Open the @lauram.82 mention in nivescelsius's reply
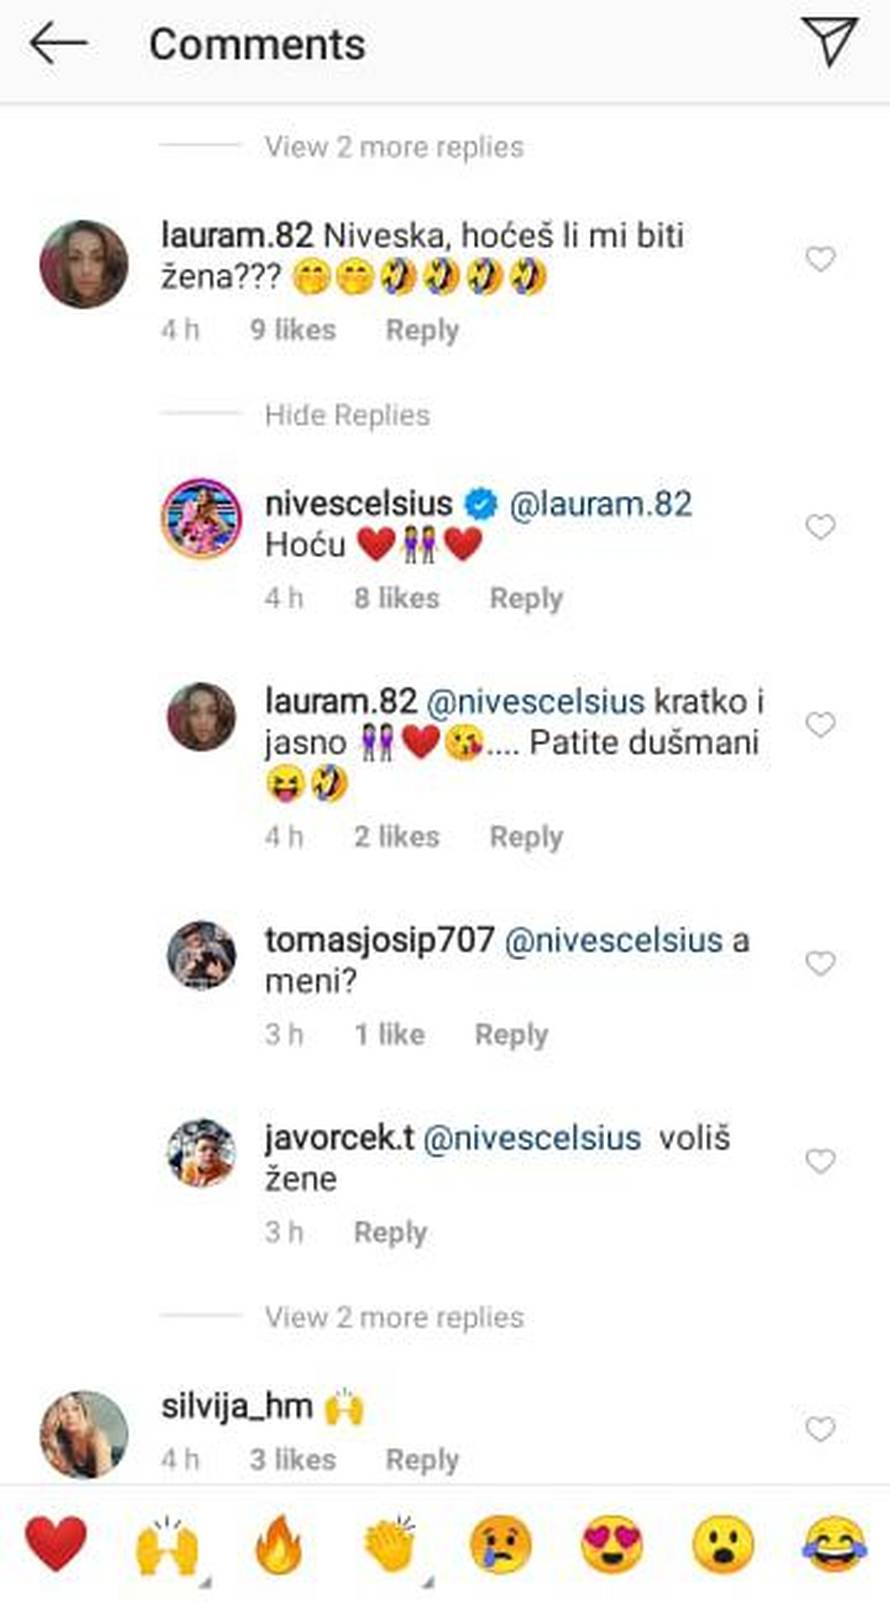The width and height of the screenshot is (890, 1602). coord(600,503)
